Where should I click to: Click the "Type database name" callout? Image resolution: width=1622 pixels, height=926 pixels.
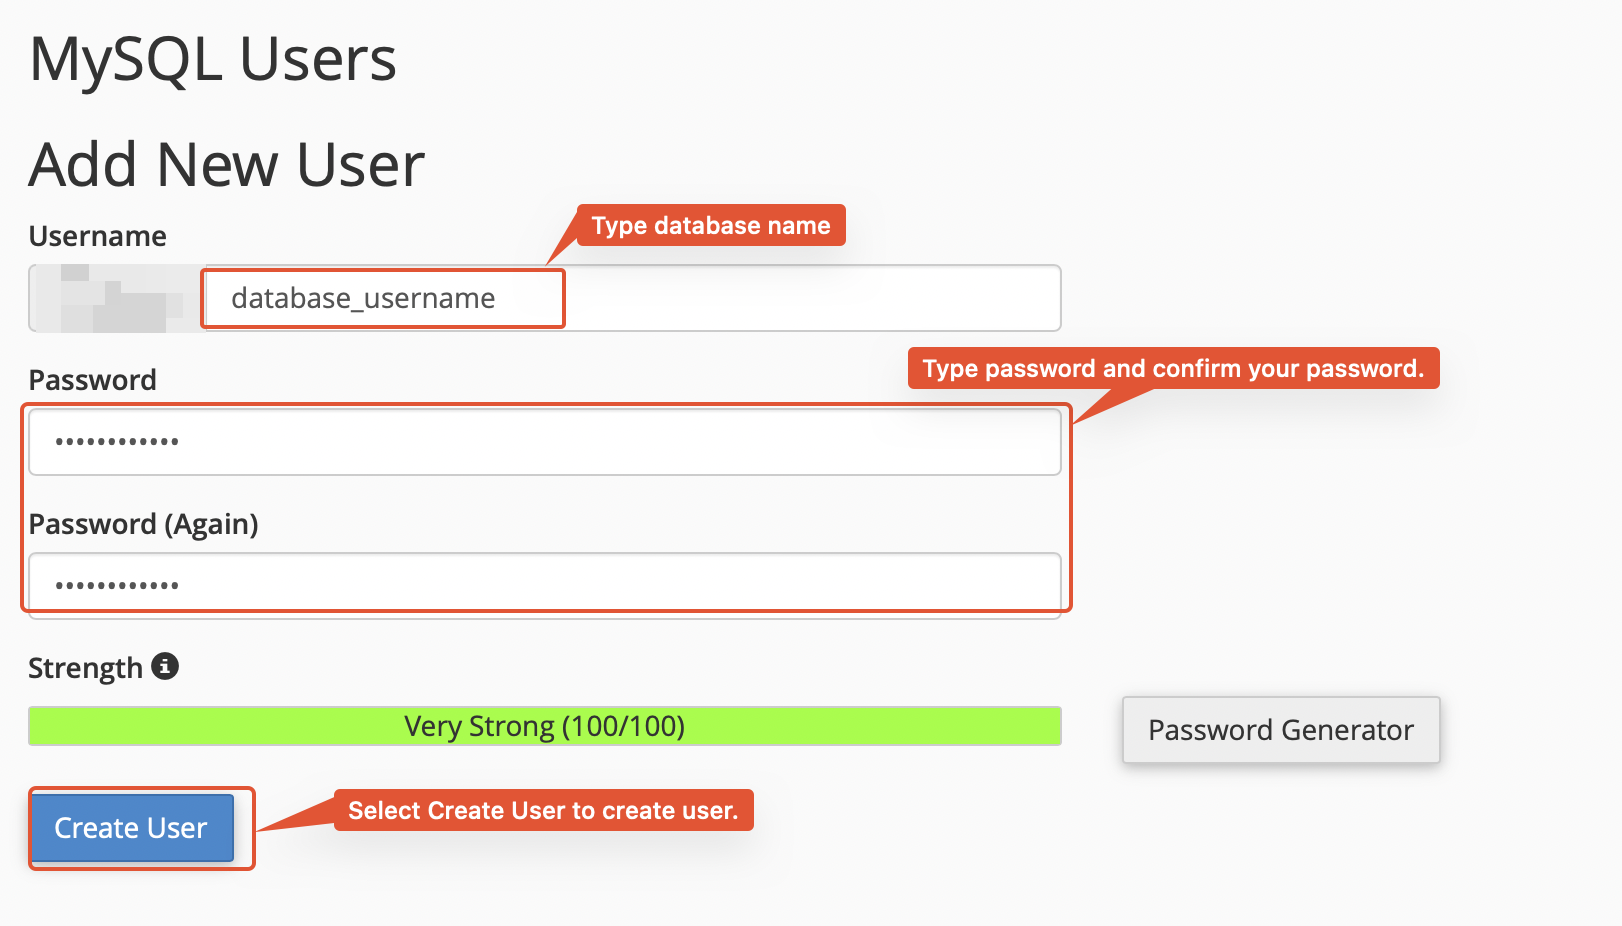coord(710,225)
